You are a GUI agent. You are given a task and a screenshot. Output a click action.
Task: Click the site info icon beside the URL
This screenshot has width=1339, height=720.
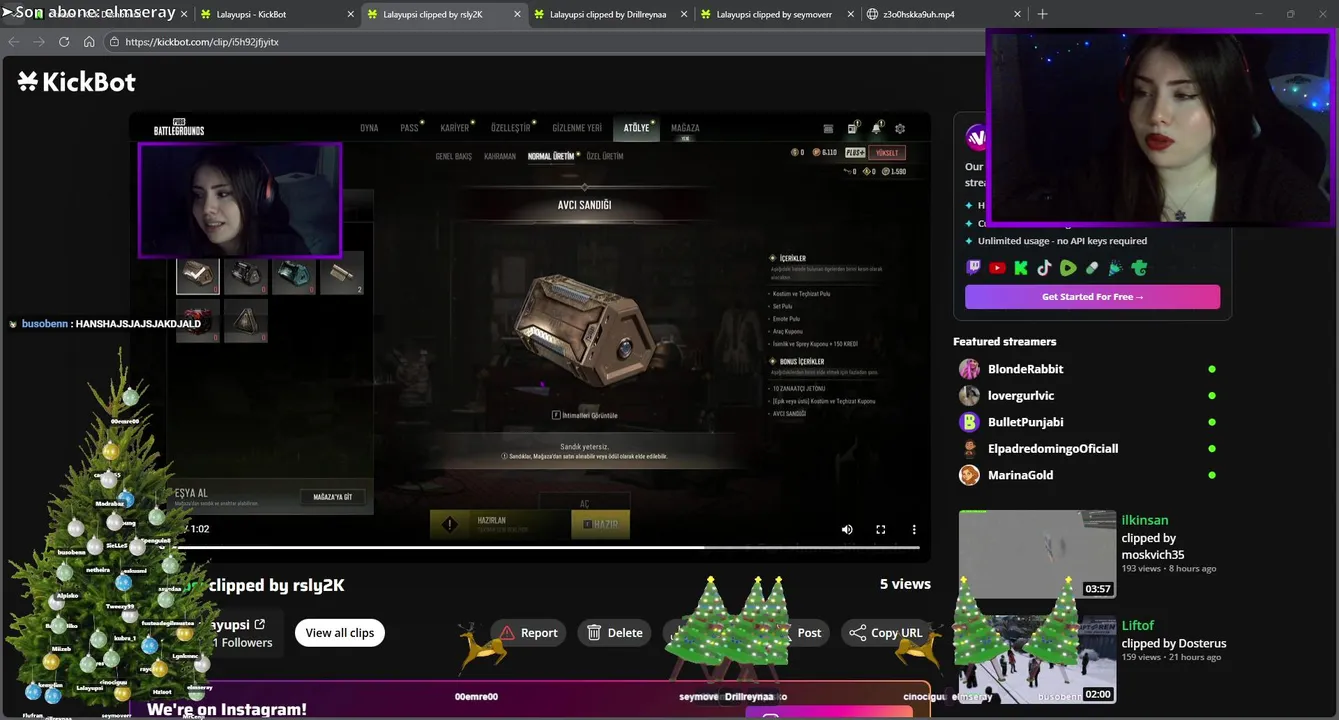point(114,42)
